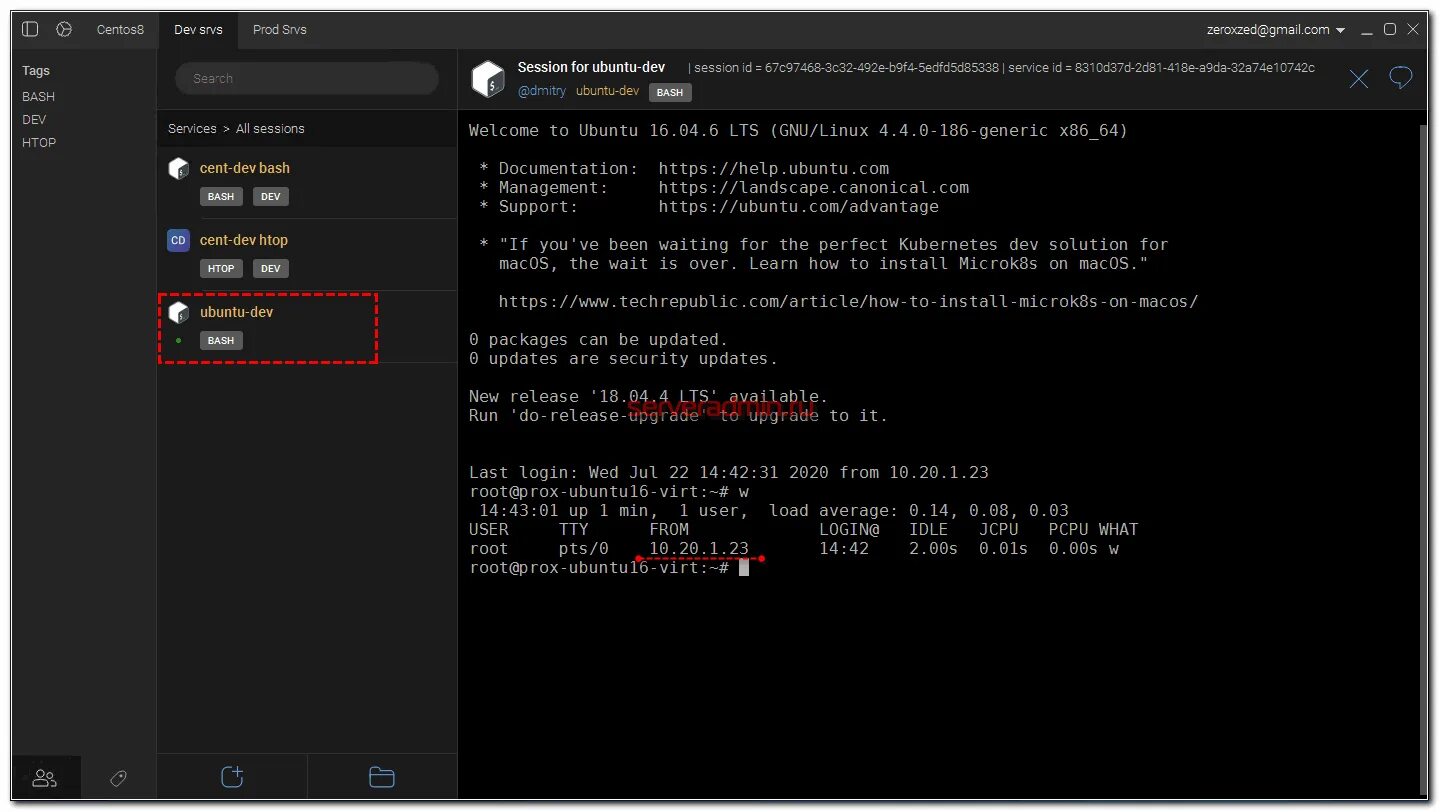1440x812 pixels.
Task: Click the service id text in header
Action: click(1162, 68)
